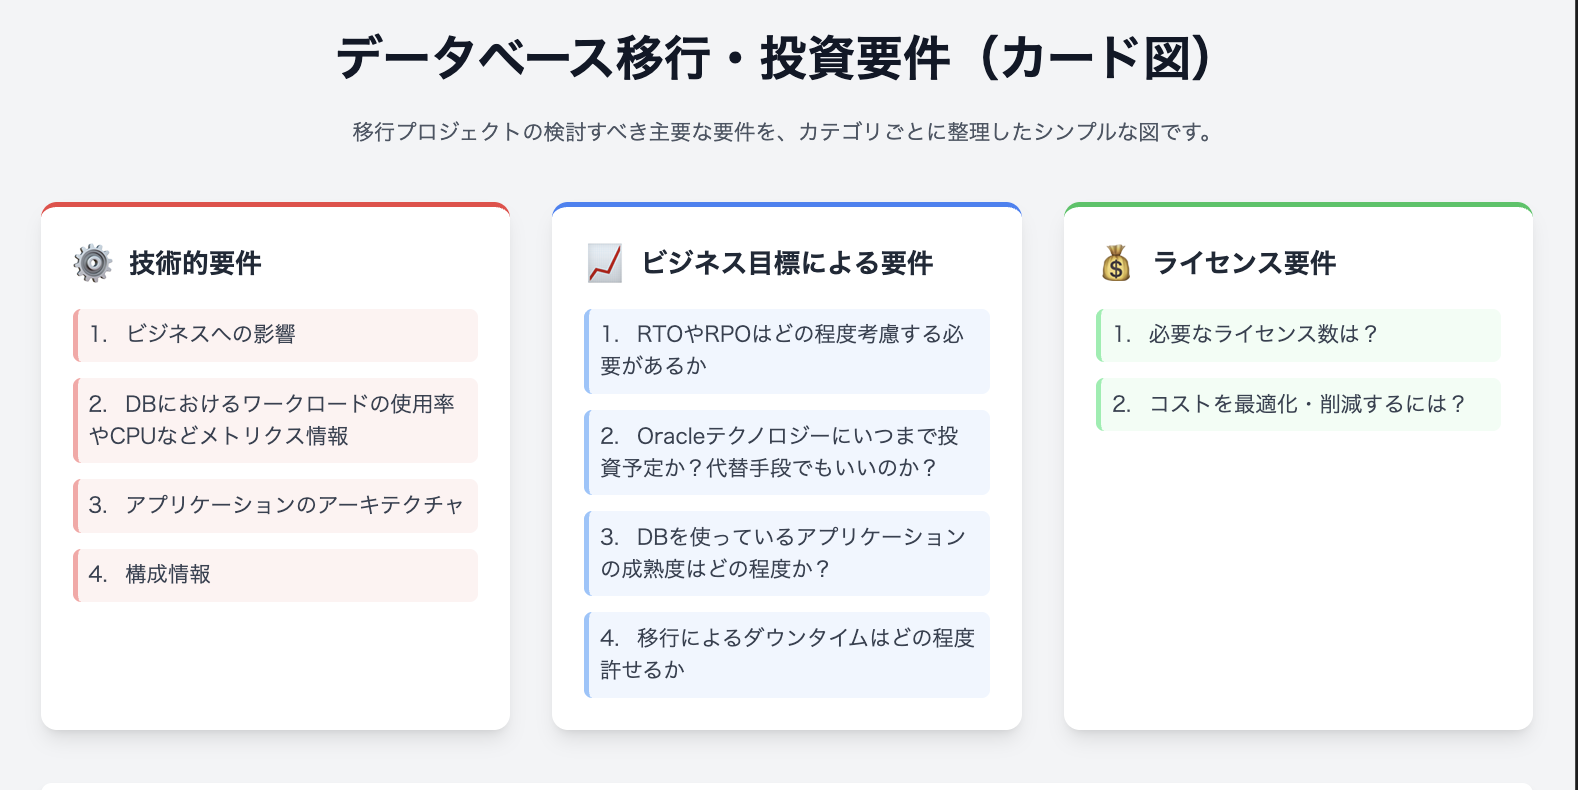Click the 移行によるダウンタイム item
This screenshot has height=790, width=1578.
click(x=787, y=654)
